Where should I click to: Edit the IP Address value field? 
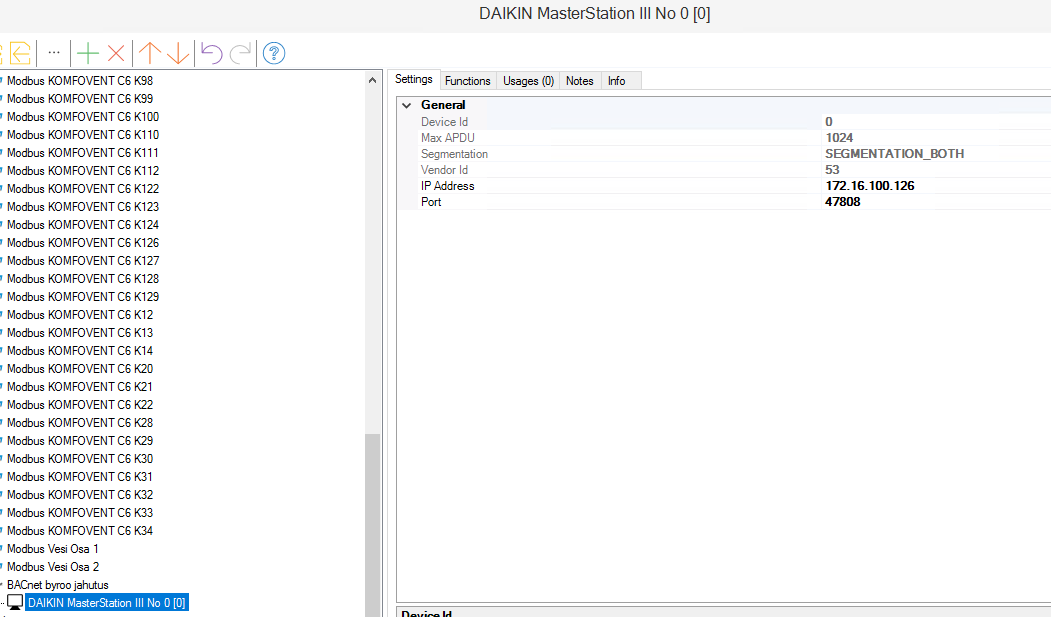[x=869, y=186]
